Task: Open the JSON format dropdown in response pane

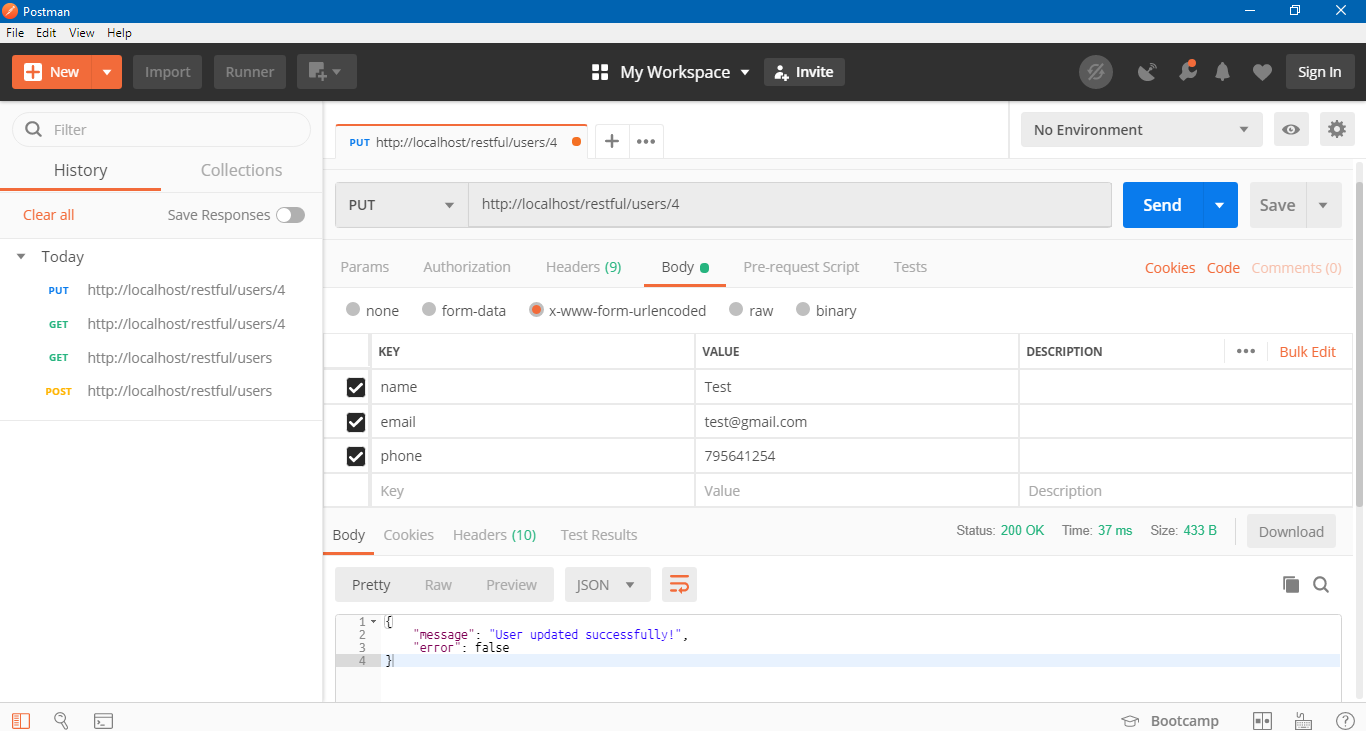Action: [x=607, y=584]
